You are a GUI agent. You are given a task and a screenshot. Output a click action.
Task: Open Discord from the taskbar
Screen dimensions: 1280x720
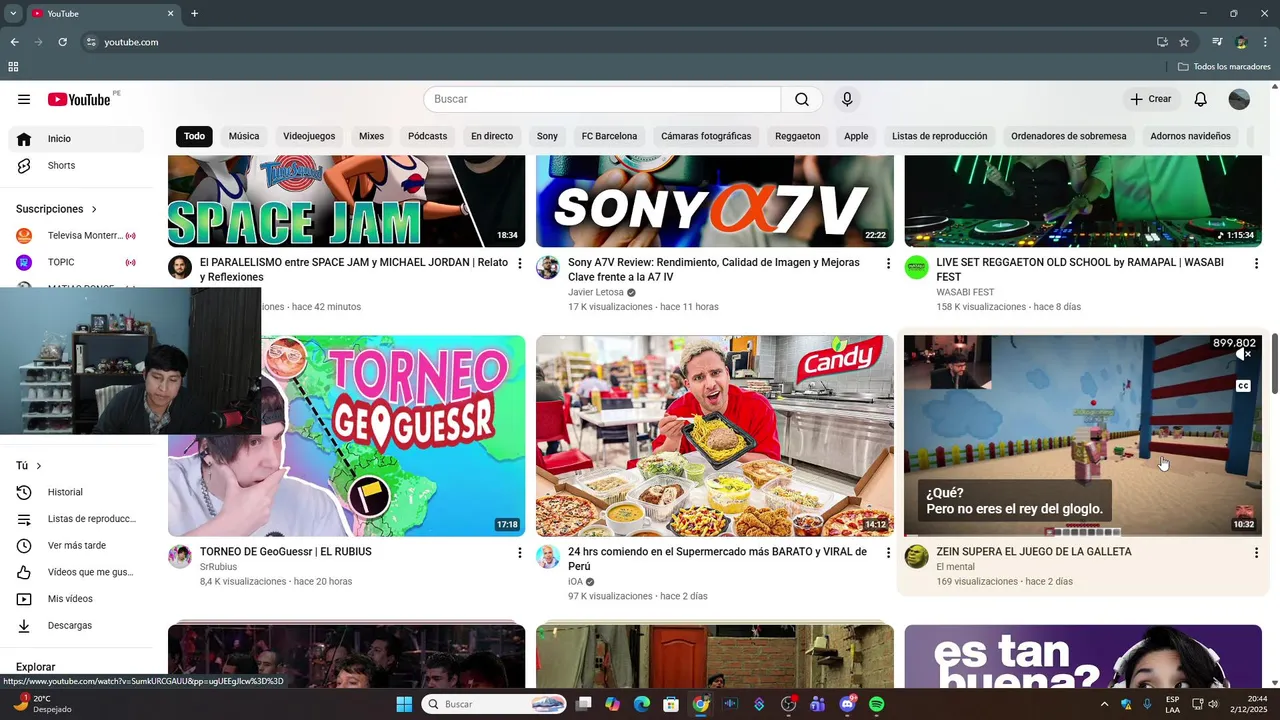848,704
